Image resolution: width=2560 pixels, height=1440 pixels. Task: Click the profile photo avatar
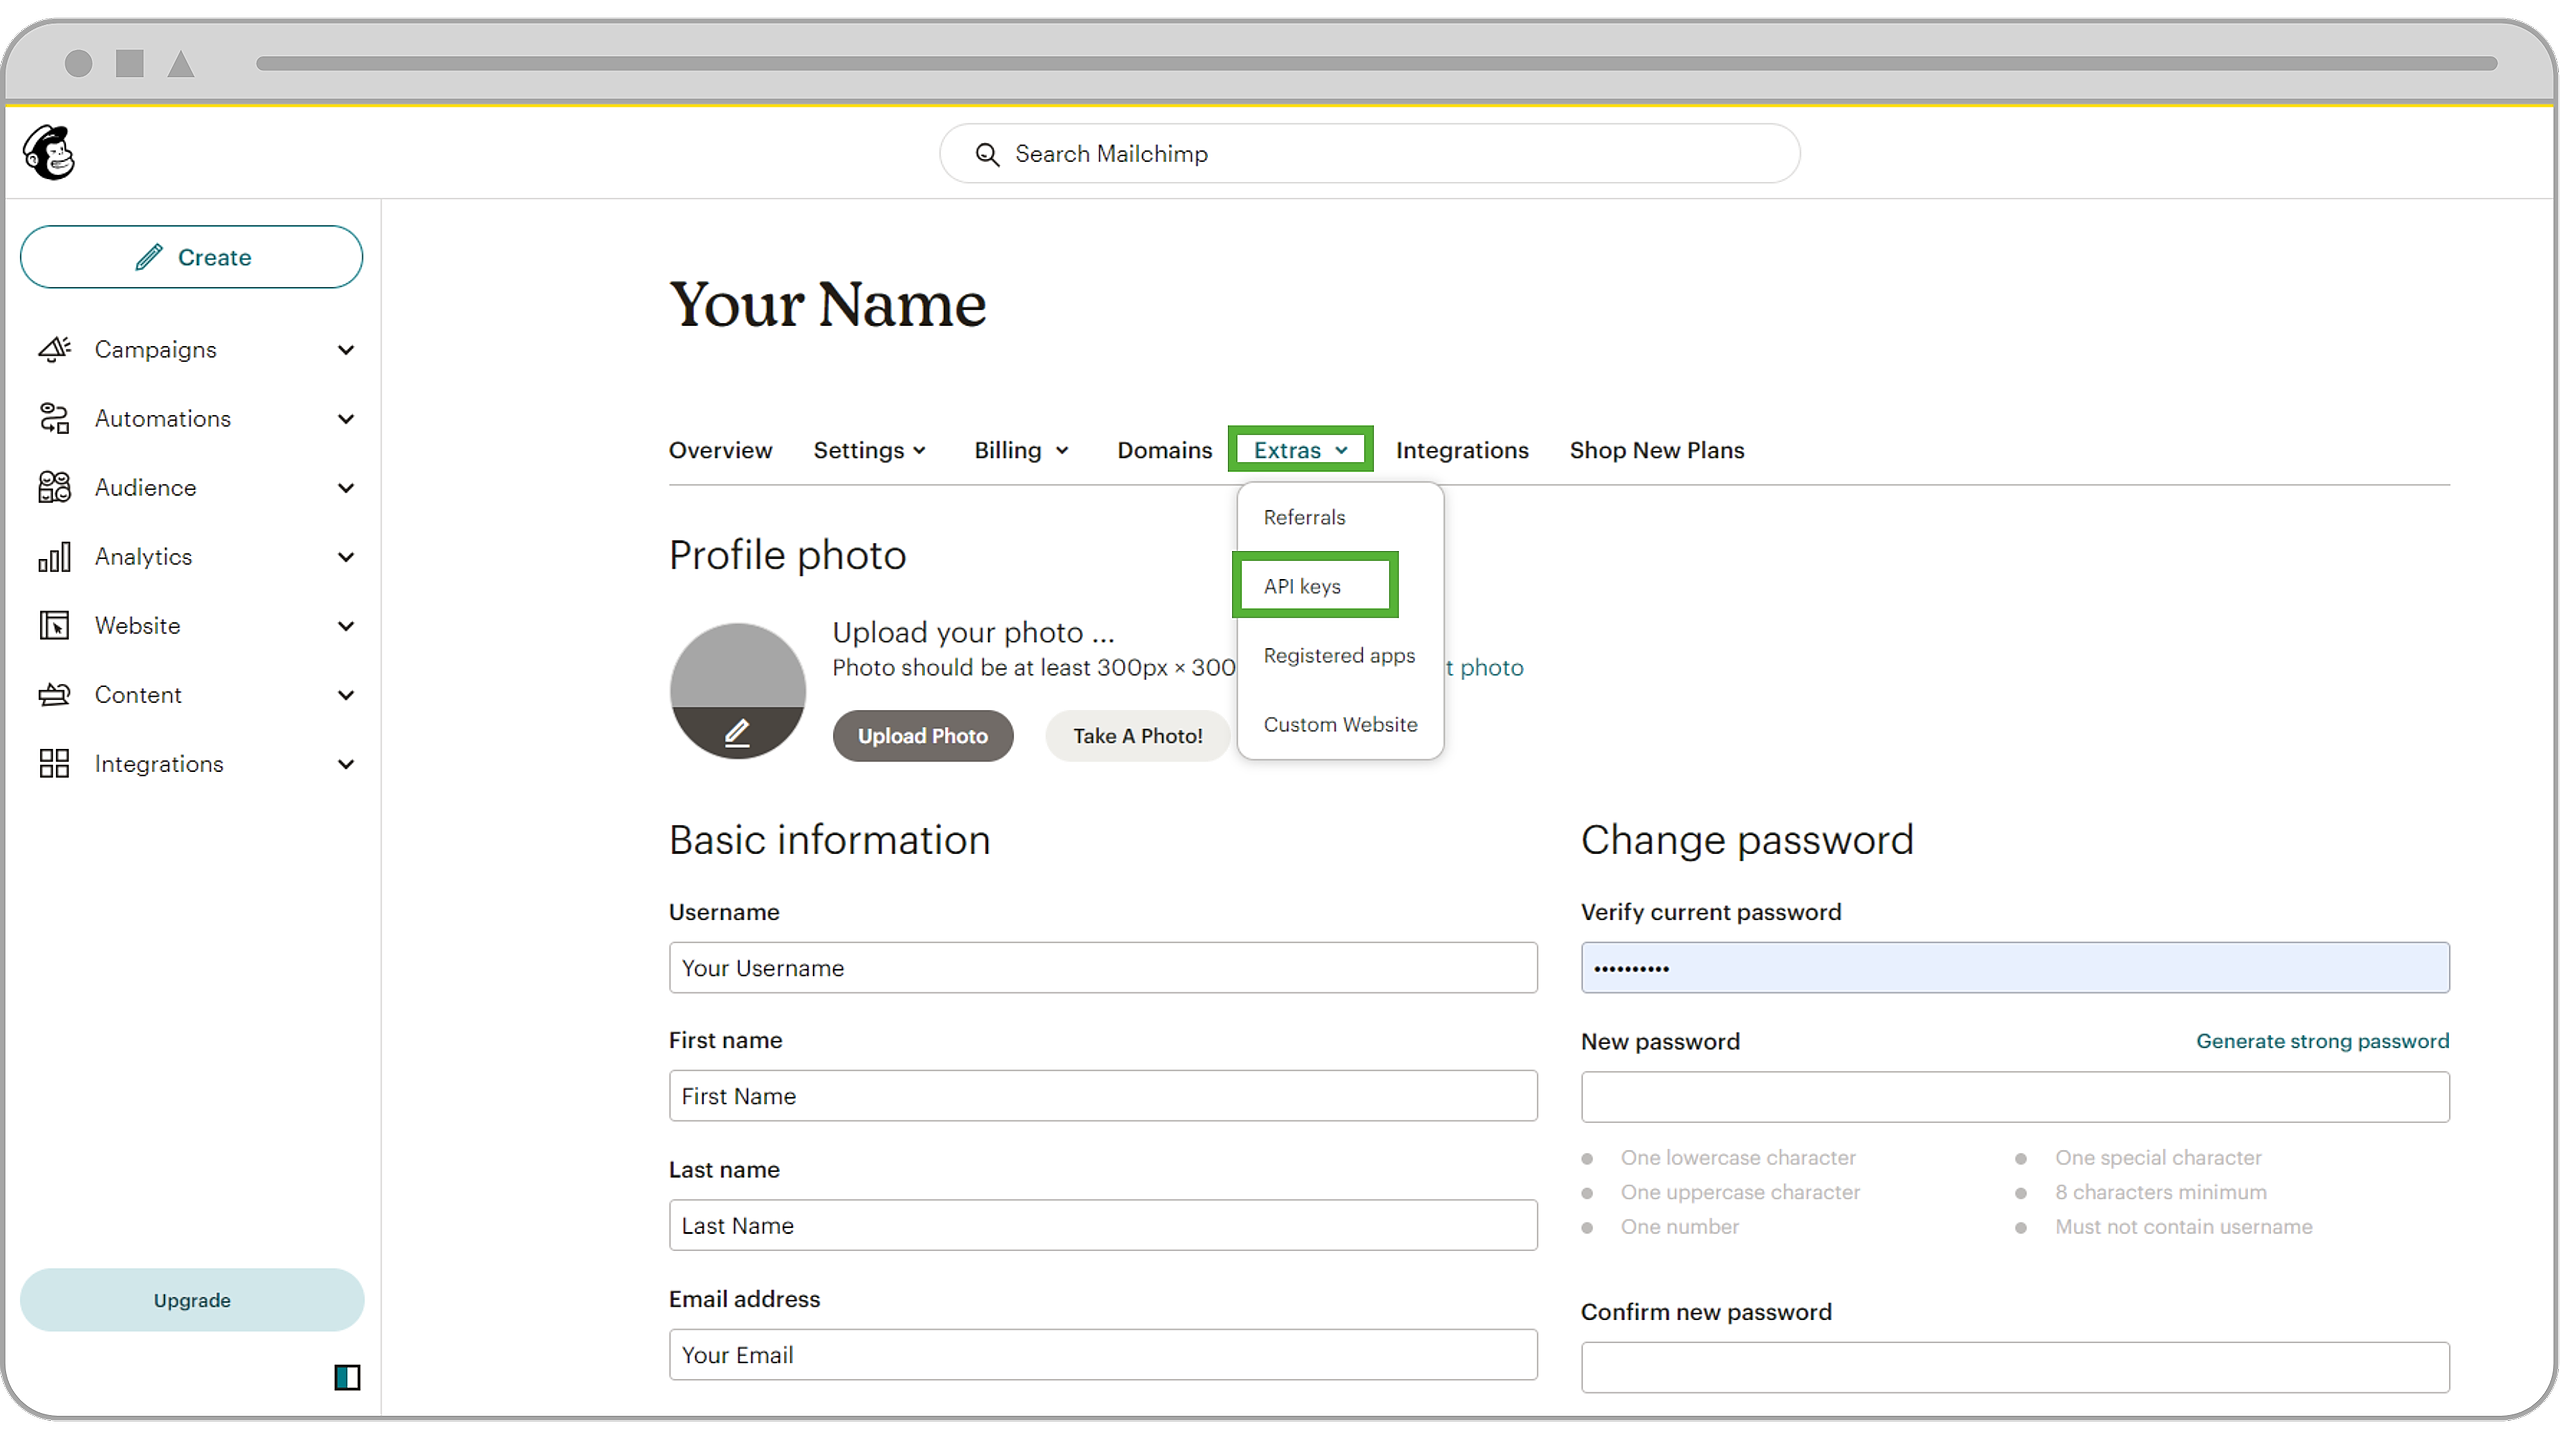click(x=738, y=691)
